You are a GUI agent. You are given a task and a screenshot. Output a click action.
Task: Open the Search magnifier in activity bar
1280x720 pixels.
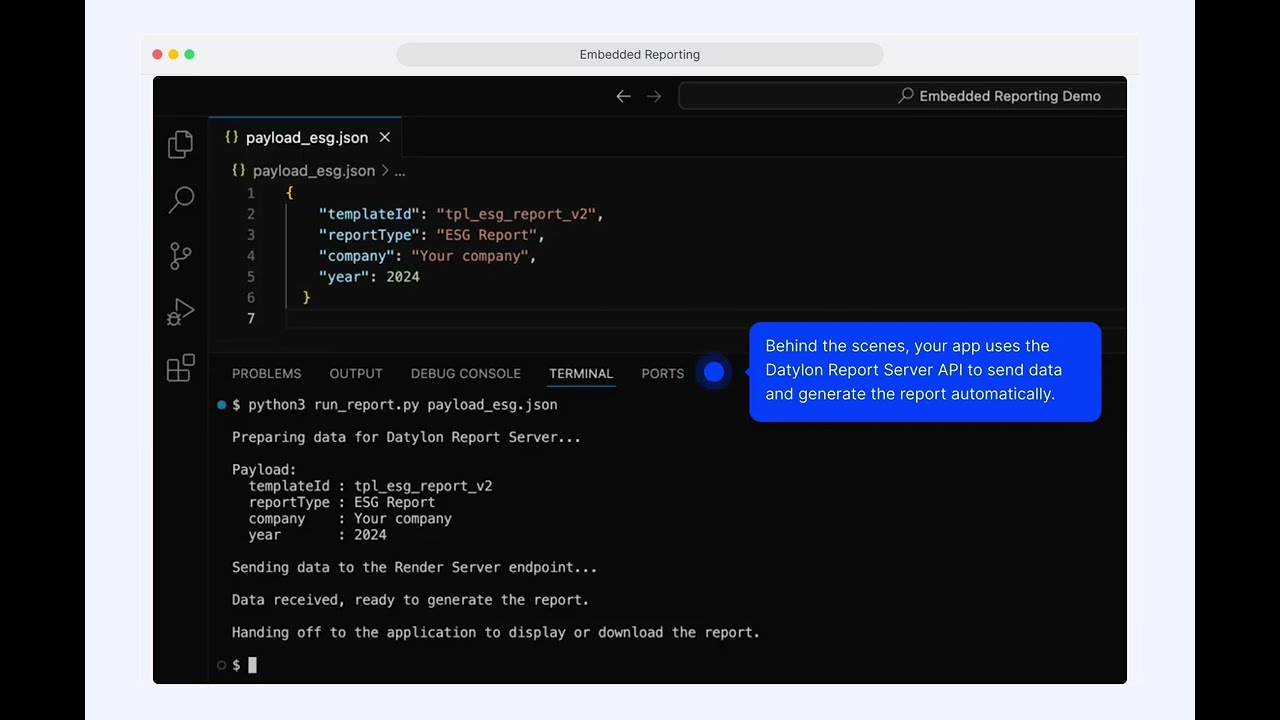pos(181,200)
